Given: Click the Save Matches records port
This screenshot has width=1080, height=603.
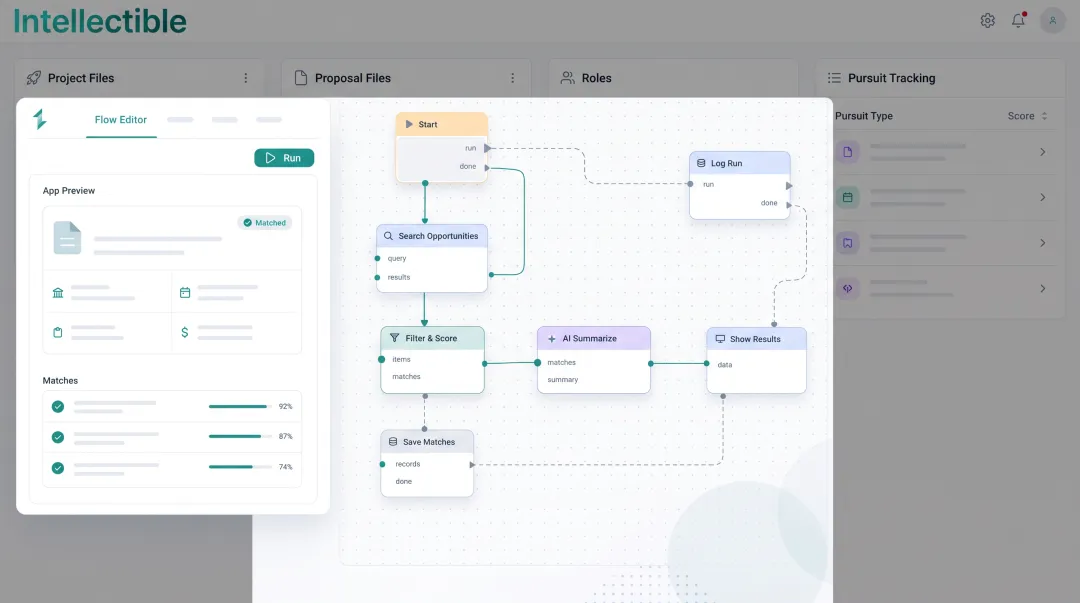Looking at the screenshot, I should tap(382, 464).
